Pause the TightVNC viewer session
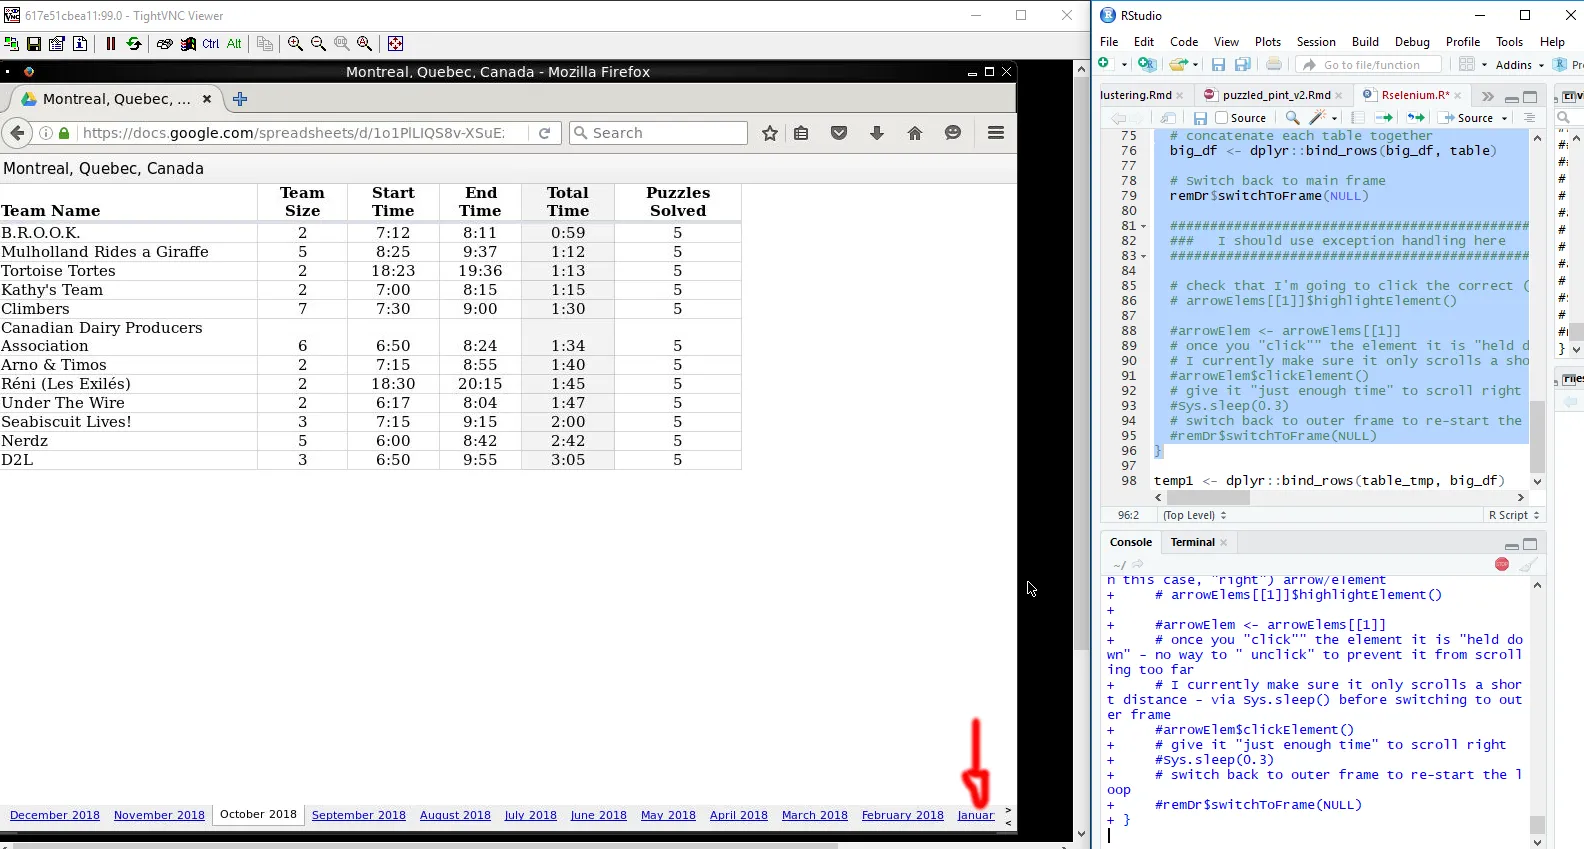The width and height of the screenshot is (1584, 849). (x=111, y=44)
